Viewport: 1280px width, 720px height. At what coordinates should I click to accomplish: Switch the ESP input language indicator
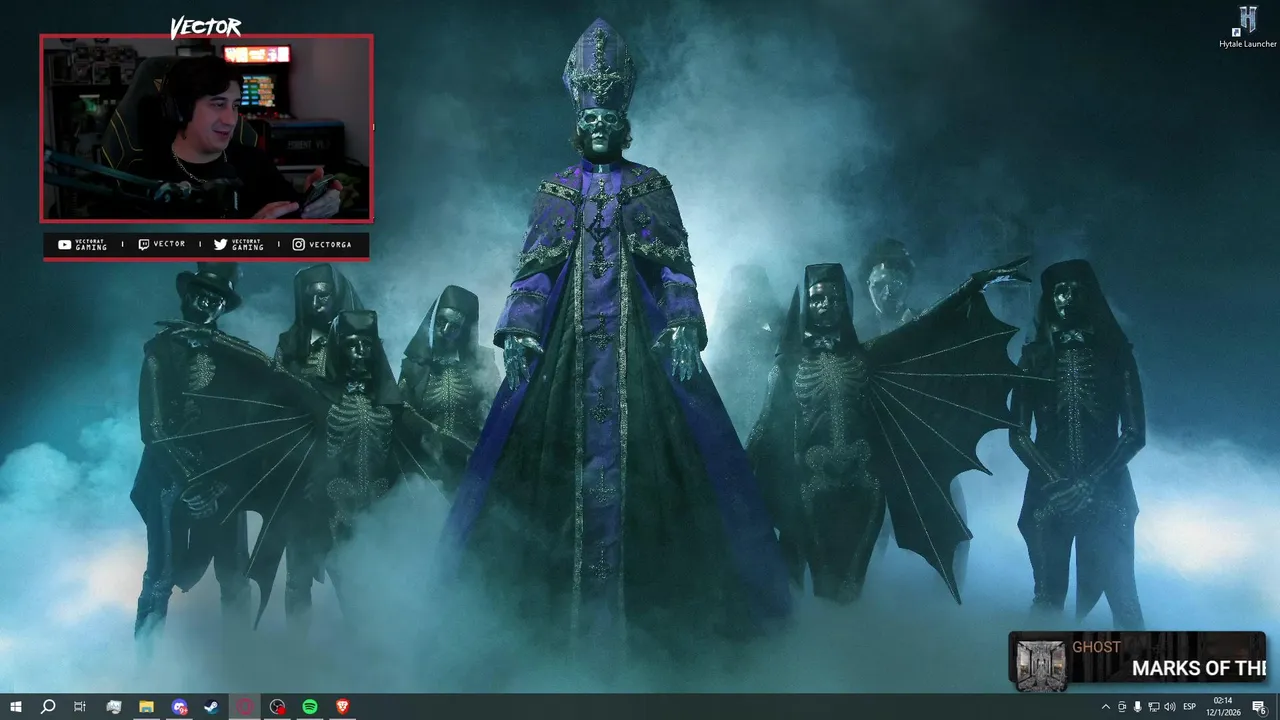(x=1190, y=707)
